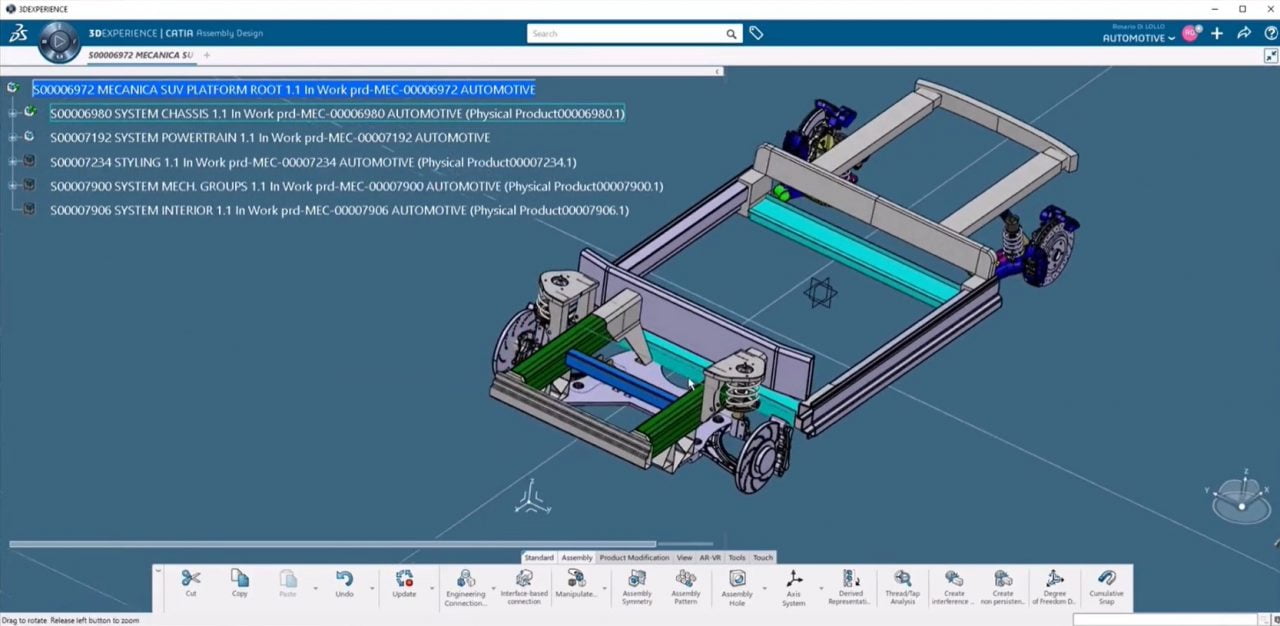Click the fullscreen expand icon top right
Viewport: 1280px width, 626px height.
click(x=1271, y=56)
